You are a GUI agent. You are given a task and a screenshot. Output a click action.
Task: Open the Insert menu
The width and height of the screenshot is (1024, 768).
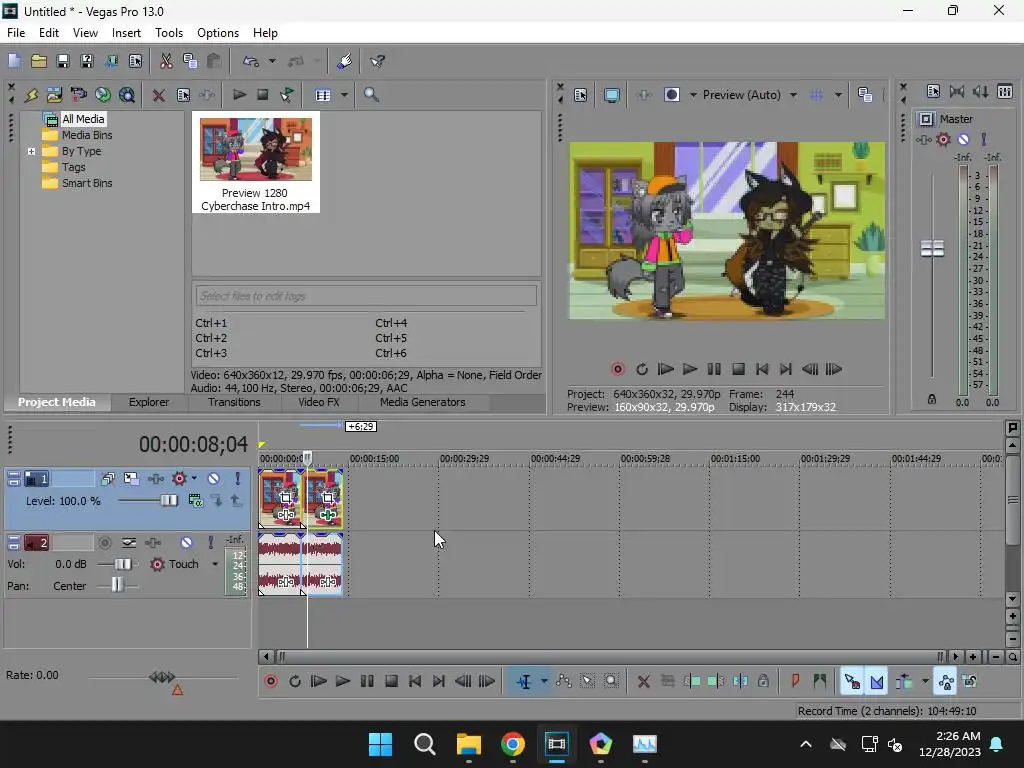coord(126,33)
